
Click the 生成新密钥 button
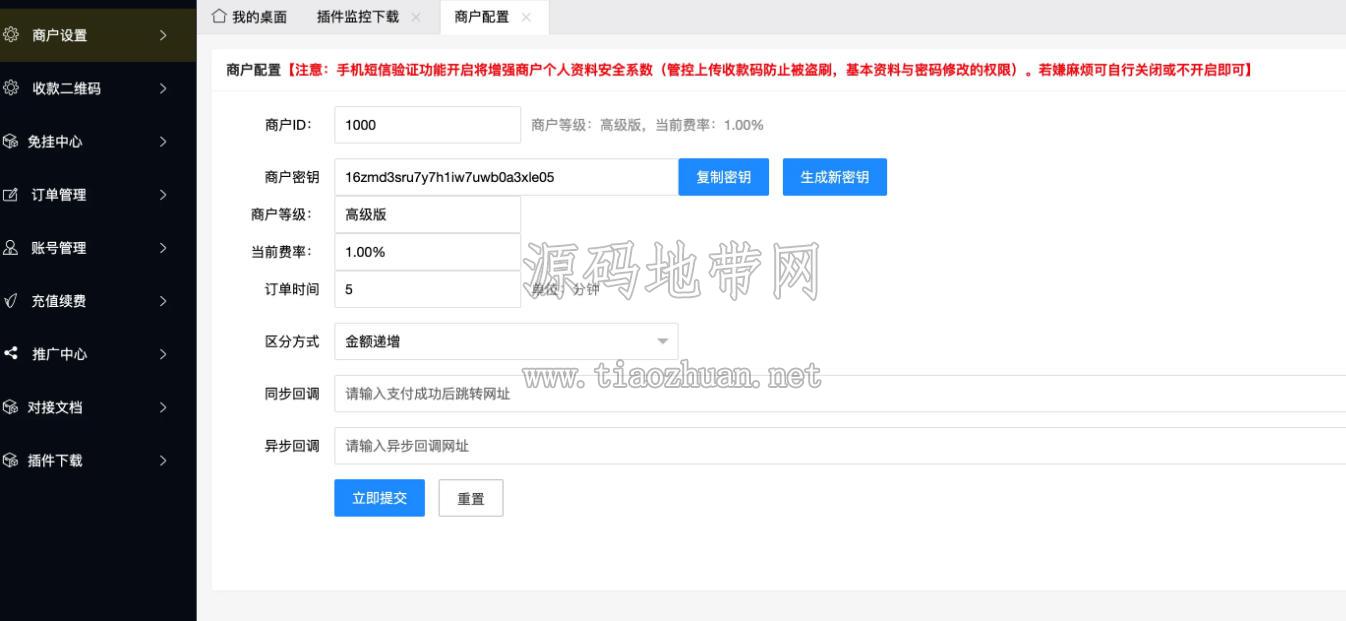835,177
